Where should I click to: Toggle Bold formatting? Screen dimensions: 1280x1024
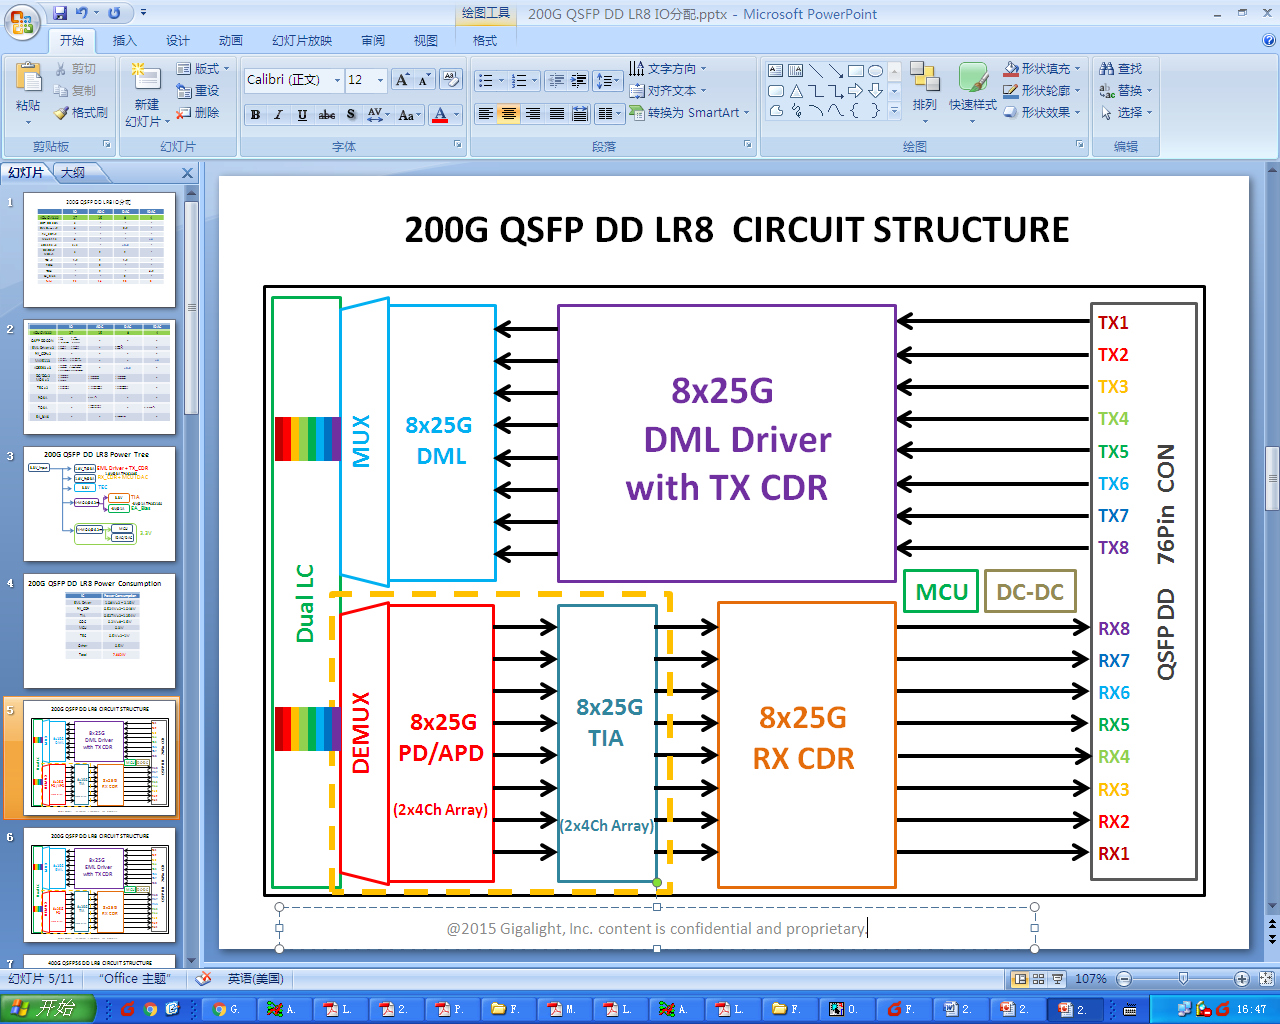[256, 115]
